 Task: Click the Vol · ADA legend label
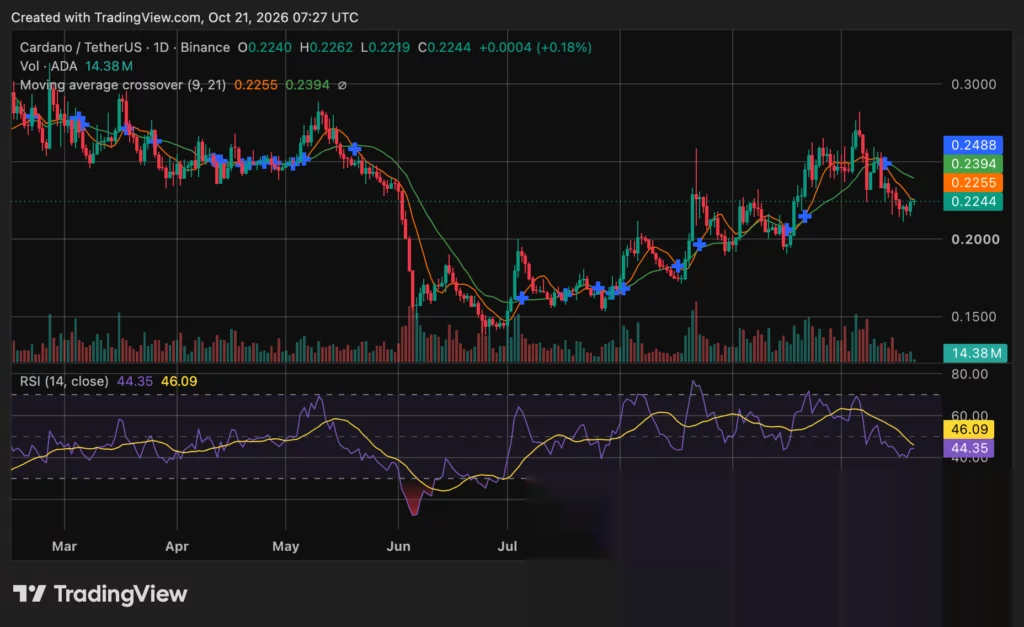pos(48,66)
